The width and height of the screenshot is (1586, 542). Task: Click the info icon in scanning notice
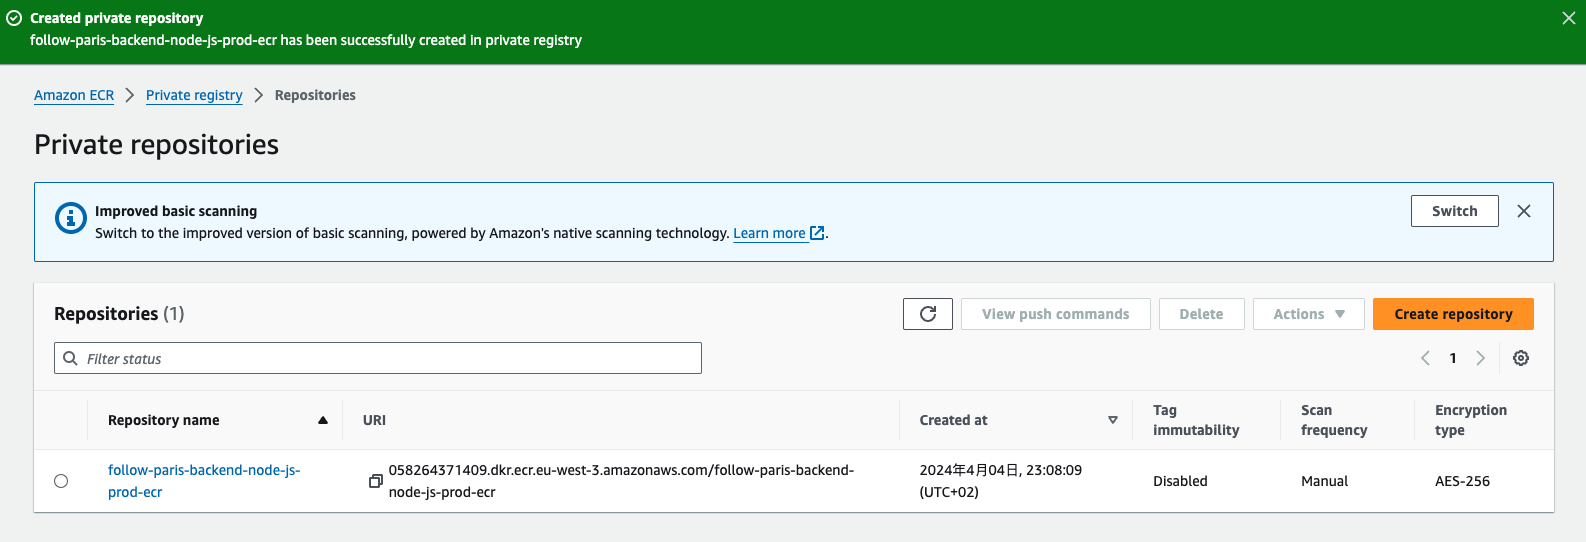tap(70, 217)
